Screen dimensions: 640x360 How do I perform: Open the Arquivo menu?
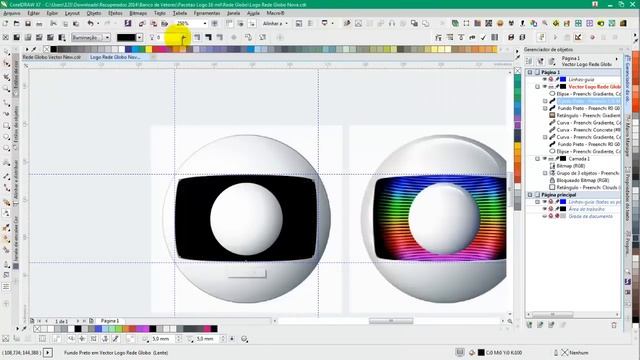coord(11,13)
